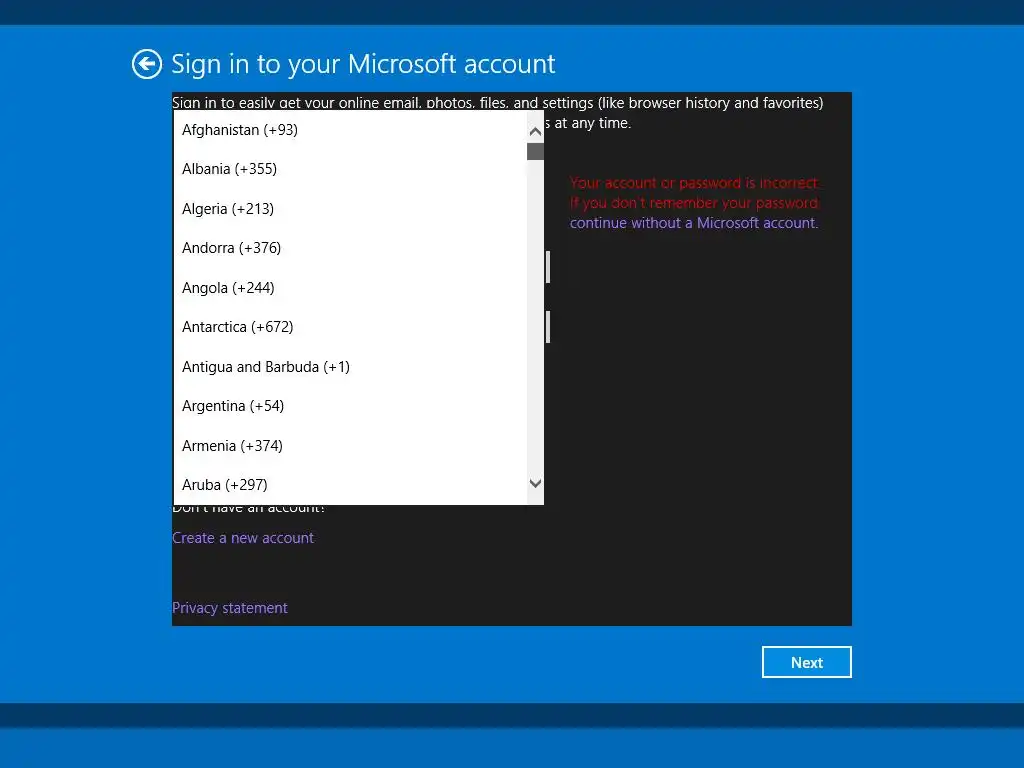Pick Angola (+244) in the dropdown list

350,288
